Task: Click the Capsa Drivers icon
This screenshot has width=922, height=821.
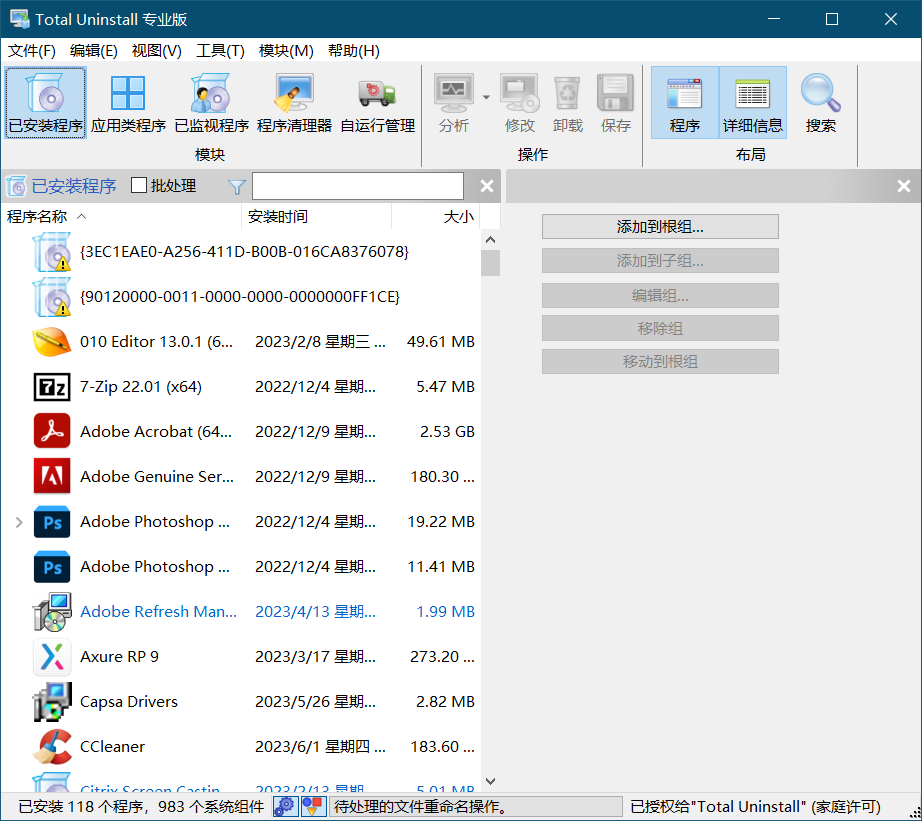Action: click(x=52, y=702)
